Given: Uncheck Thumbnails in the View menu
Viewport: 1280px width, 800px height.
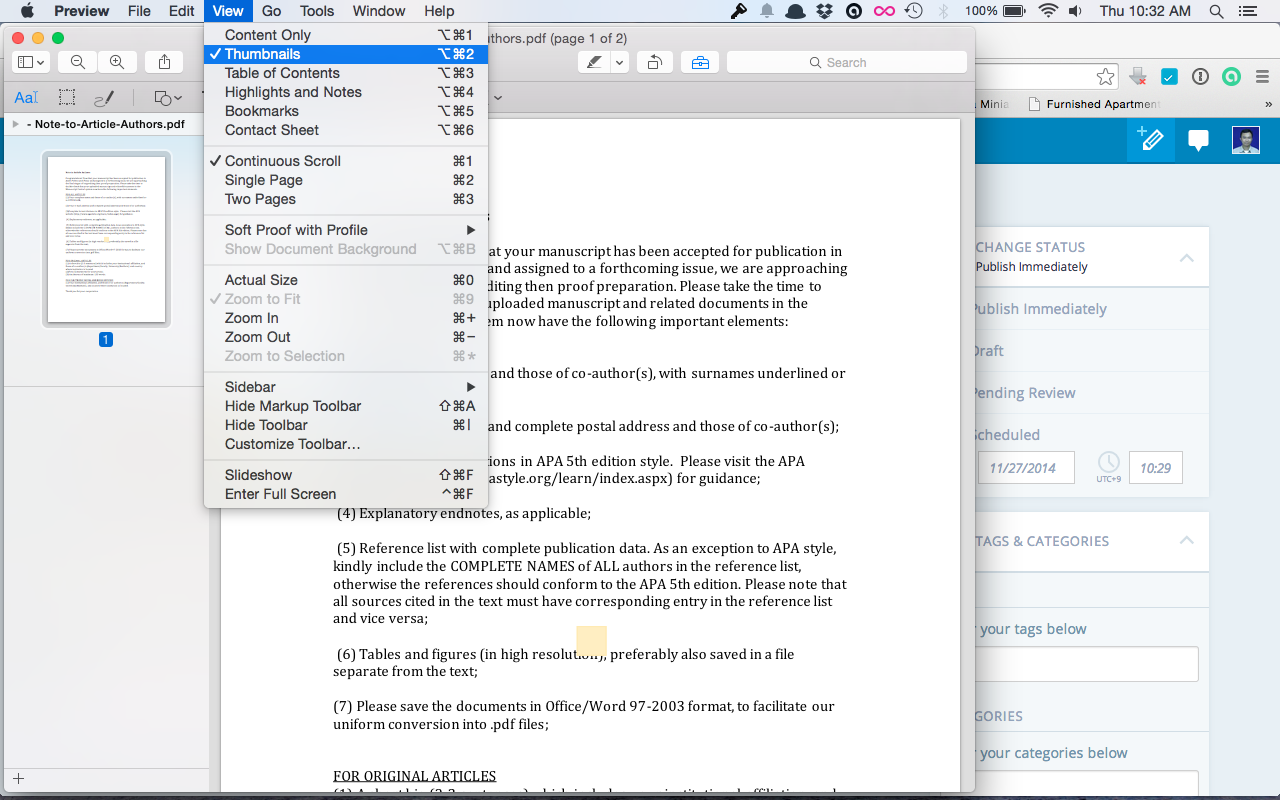Looking at the screenshot, I should pyautogui.click(x=262, y=54).
